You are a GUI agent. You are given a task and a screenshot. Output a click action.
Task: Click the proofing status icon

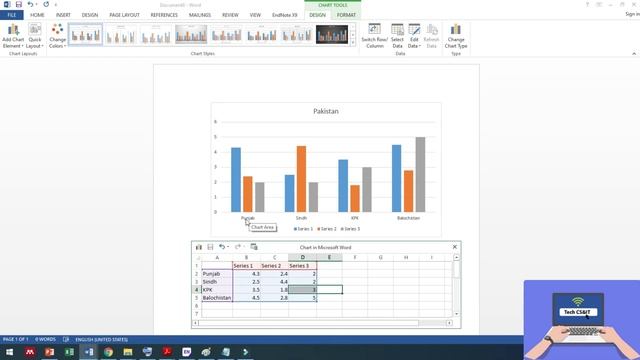[66, 340]
